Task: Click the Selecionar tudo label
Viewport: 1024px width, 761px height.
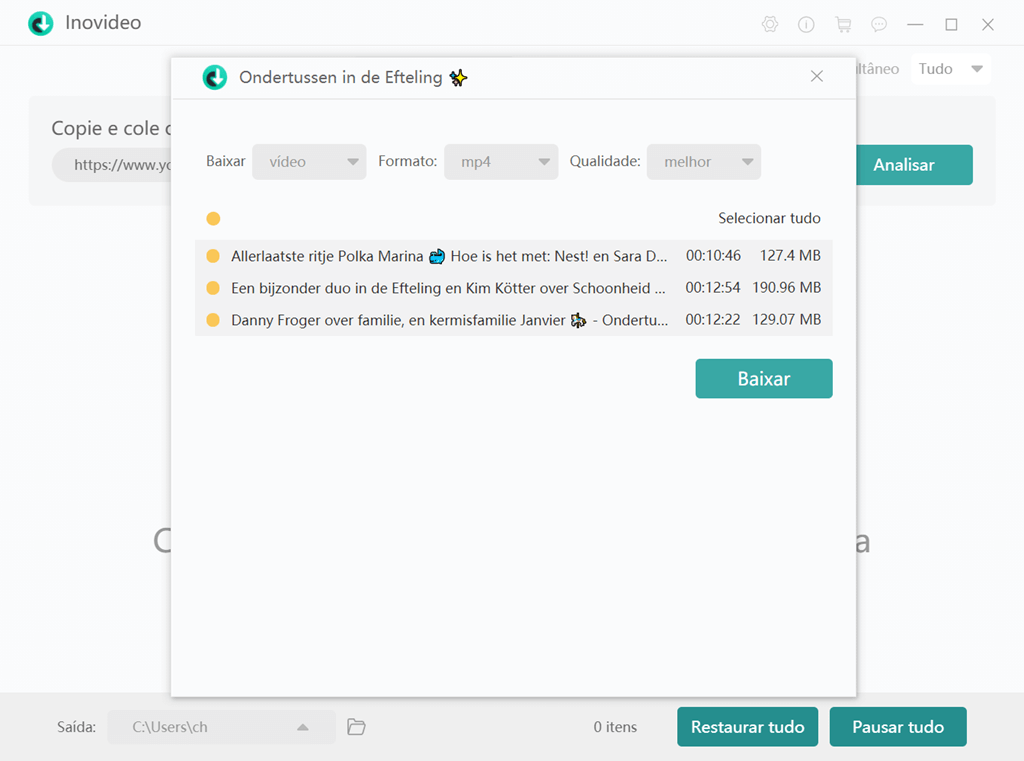Action: pyautogui.click(x=769, y=218)
